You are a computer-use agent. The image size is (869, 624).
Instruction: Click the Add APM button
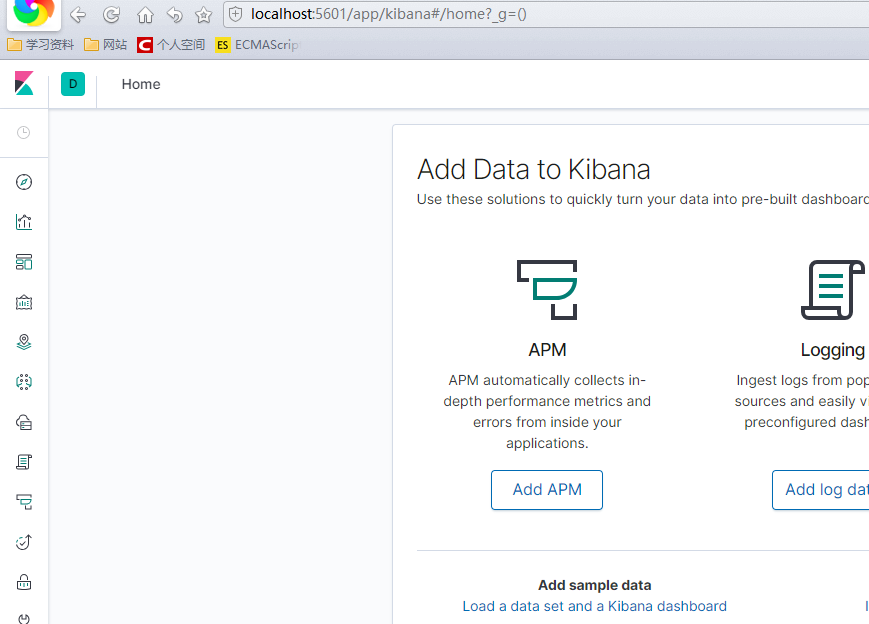[546, 490]
